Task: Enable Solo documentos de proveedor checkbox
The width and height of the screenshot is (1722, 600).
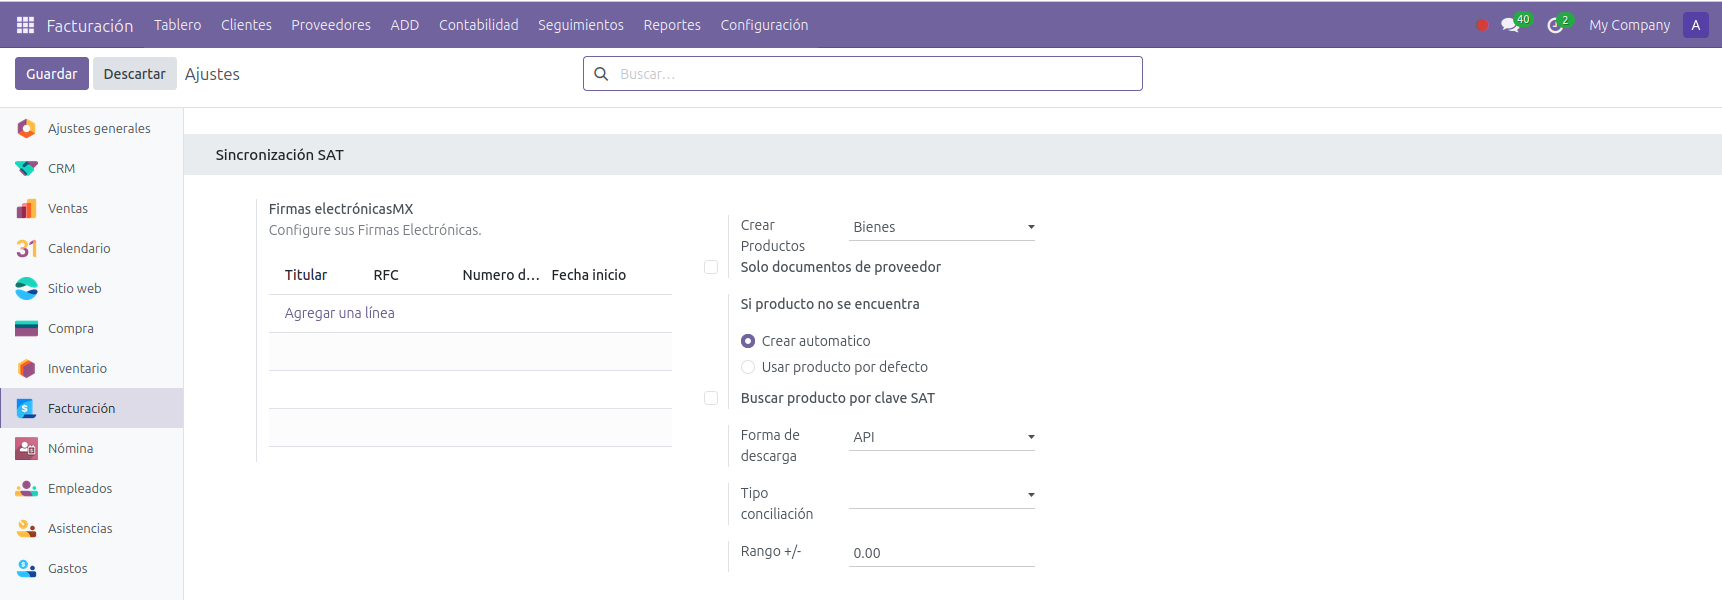Action: 711,267
